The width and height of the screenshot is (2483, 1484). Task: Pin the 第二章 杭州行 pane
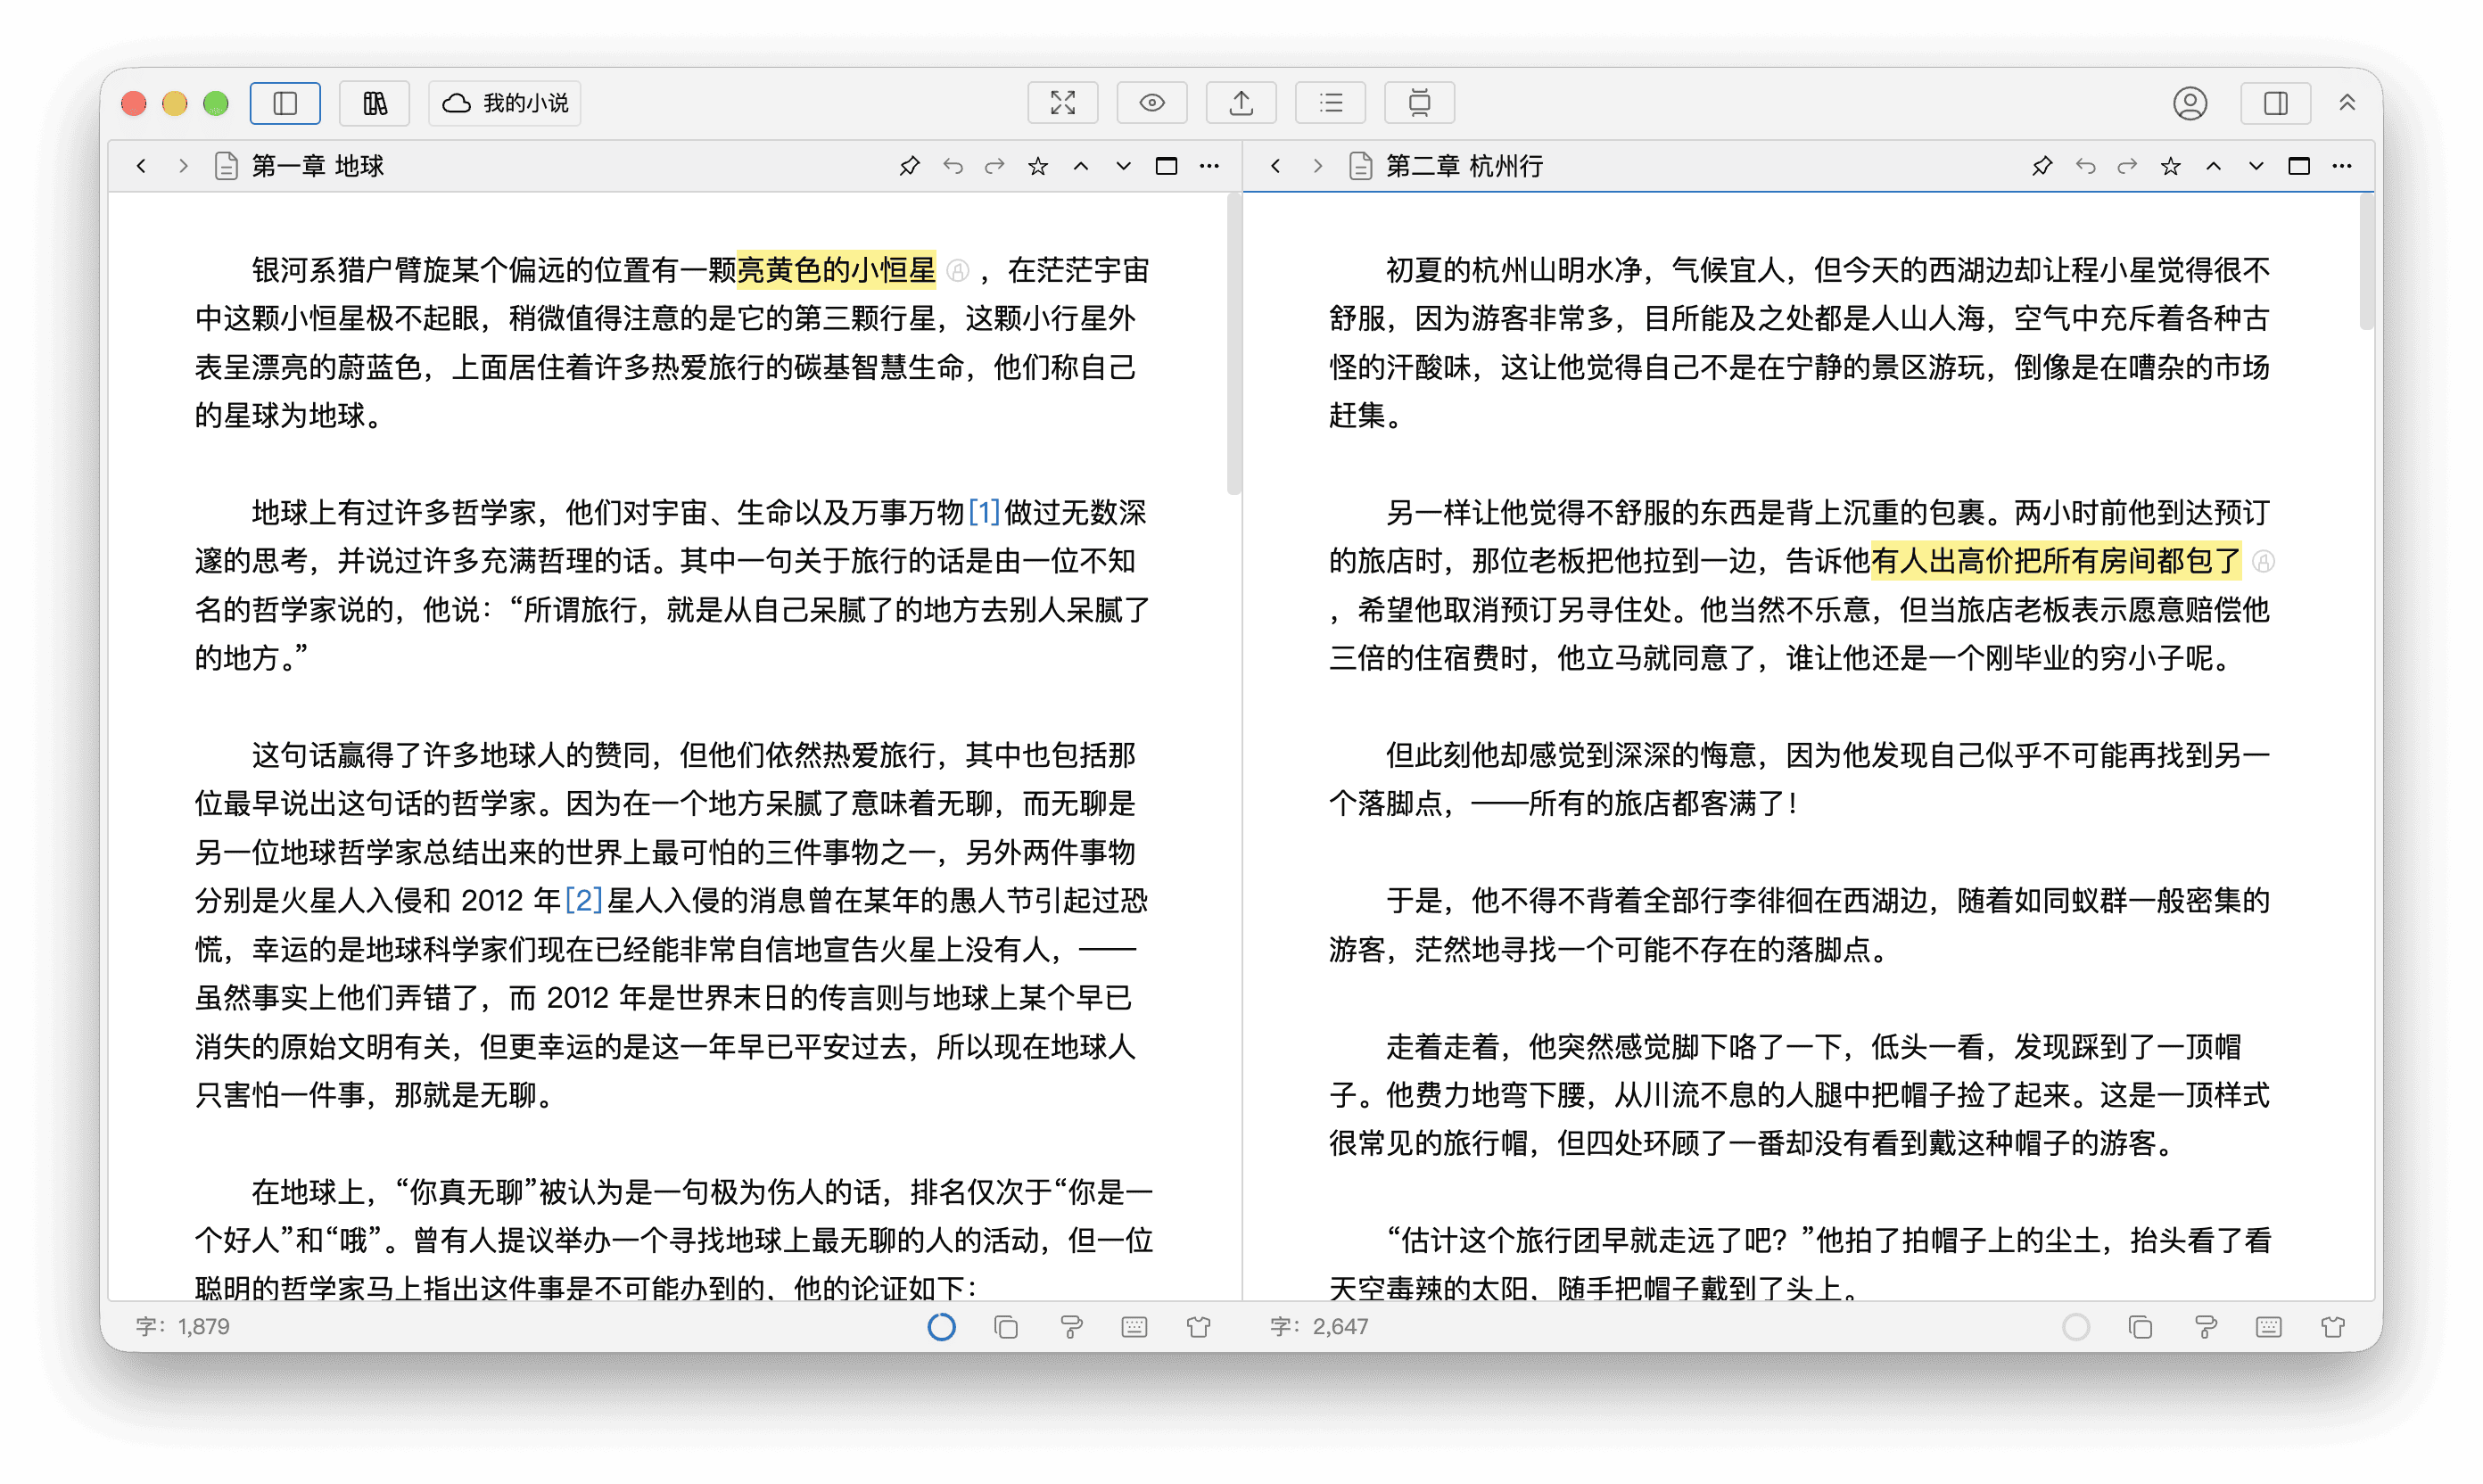click(x=2042, y=166)
